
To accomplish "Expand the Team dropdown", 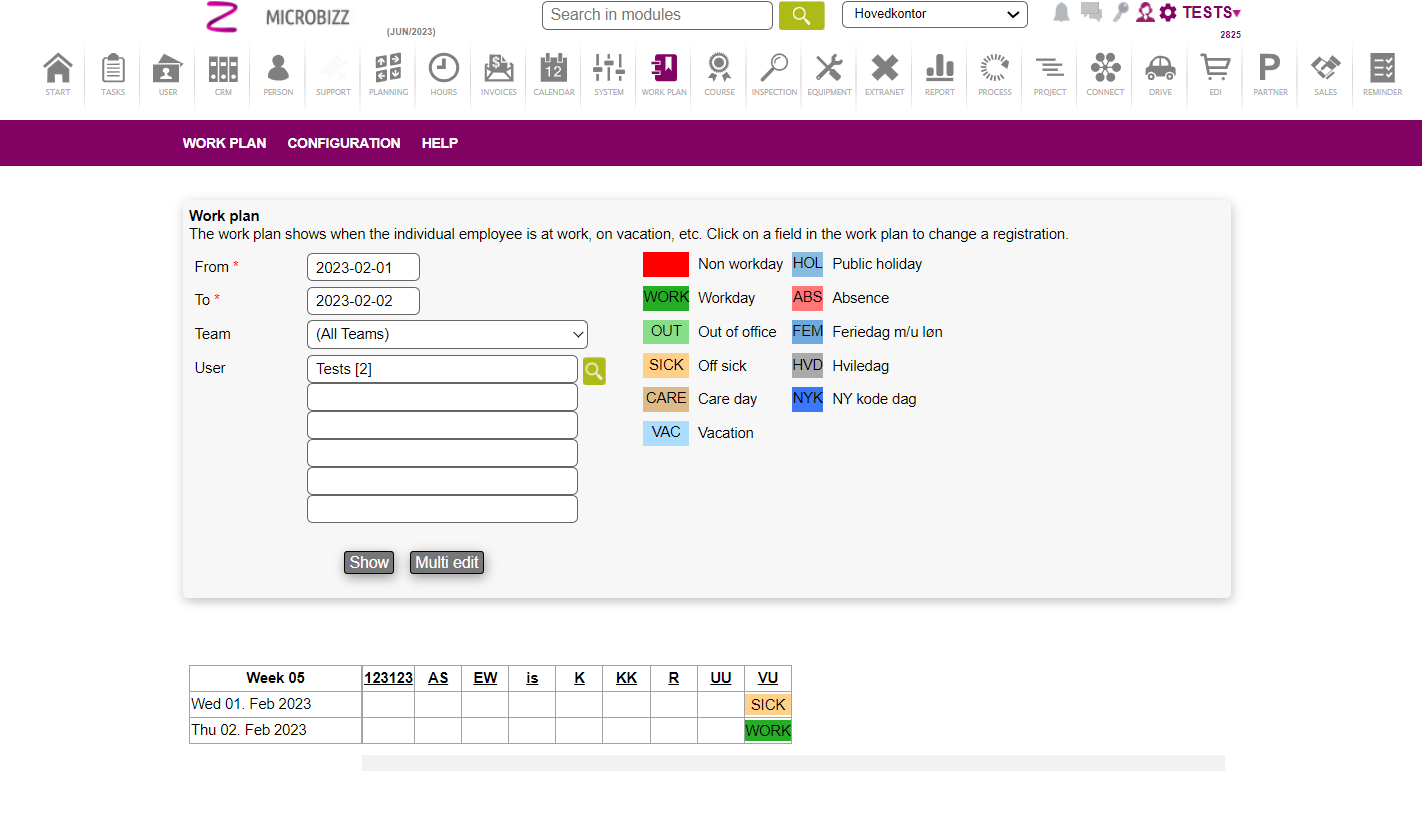I will coord(447,334).
